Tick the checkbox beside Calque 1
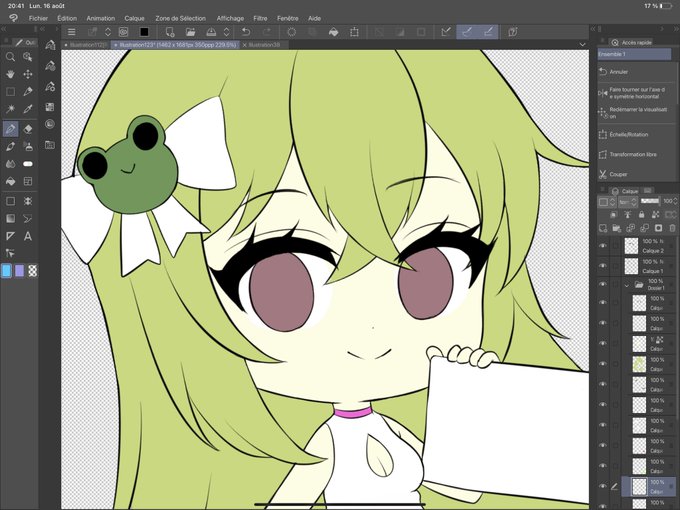Viewport: 680px width, 510px height. tap(615, 266)
